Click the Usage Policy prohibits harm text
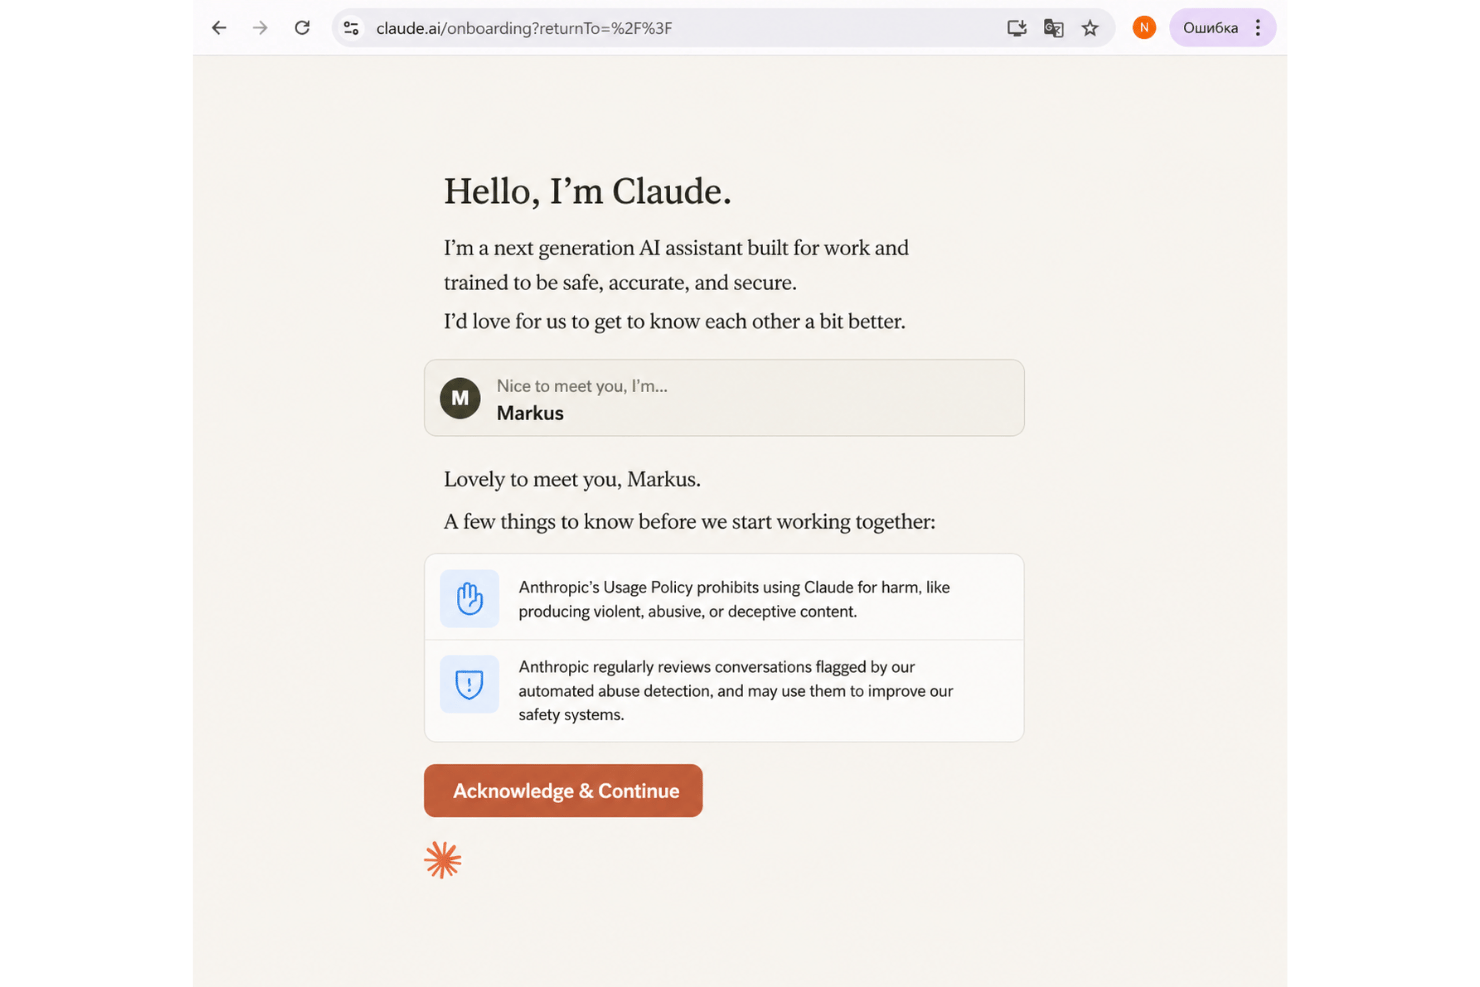1480x987 pixels. coord(734,599)
